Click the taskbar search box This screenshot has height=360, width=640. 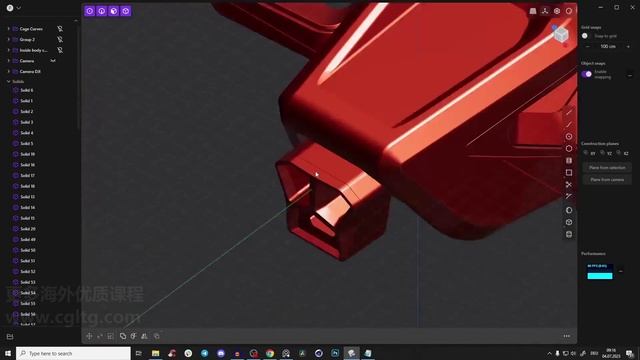point(73,353)
